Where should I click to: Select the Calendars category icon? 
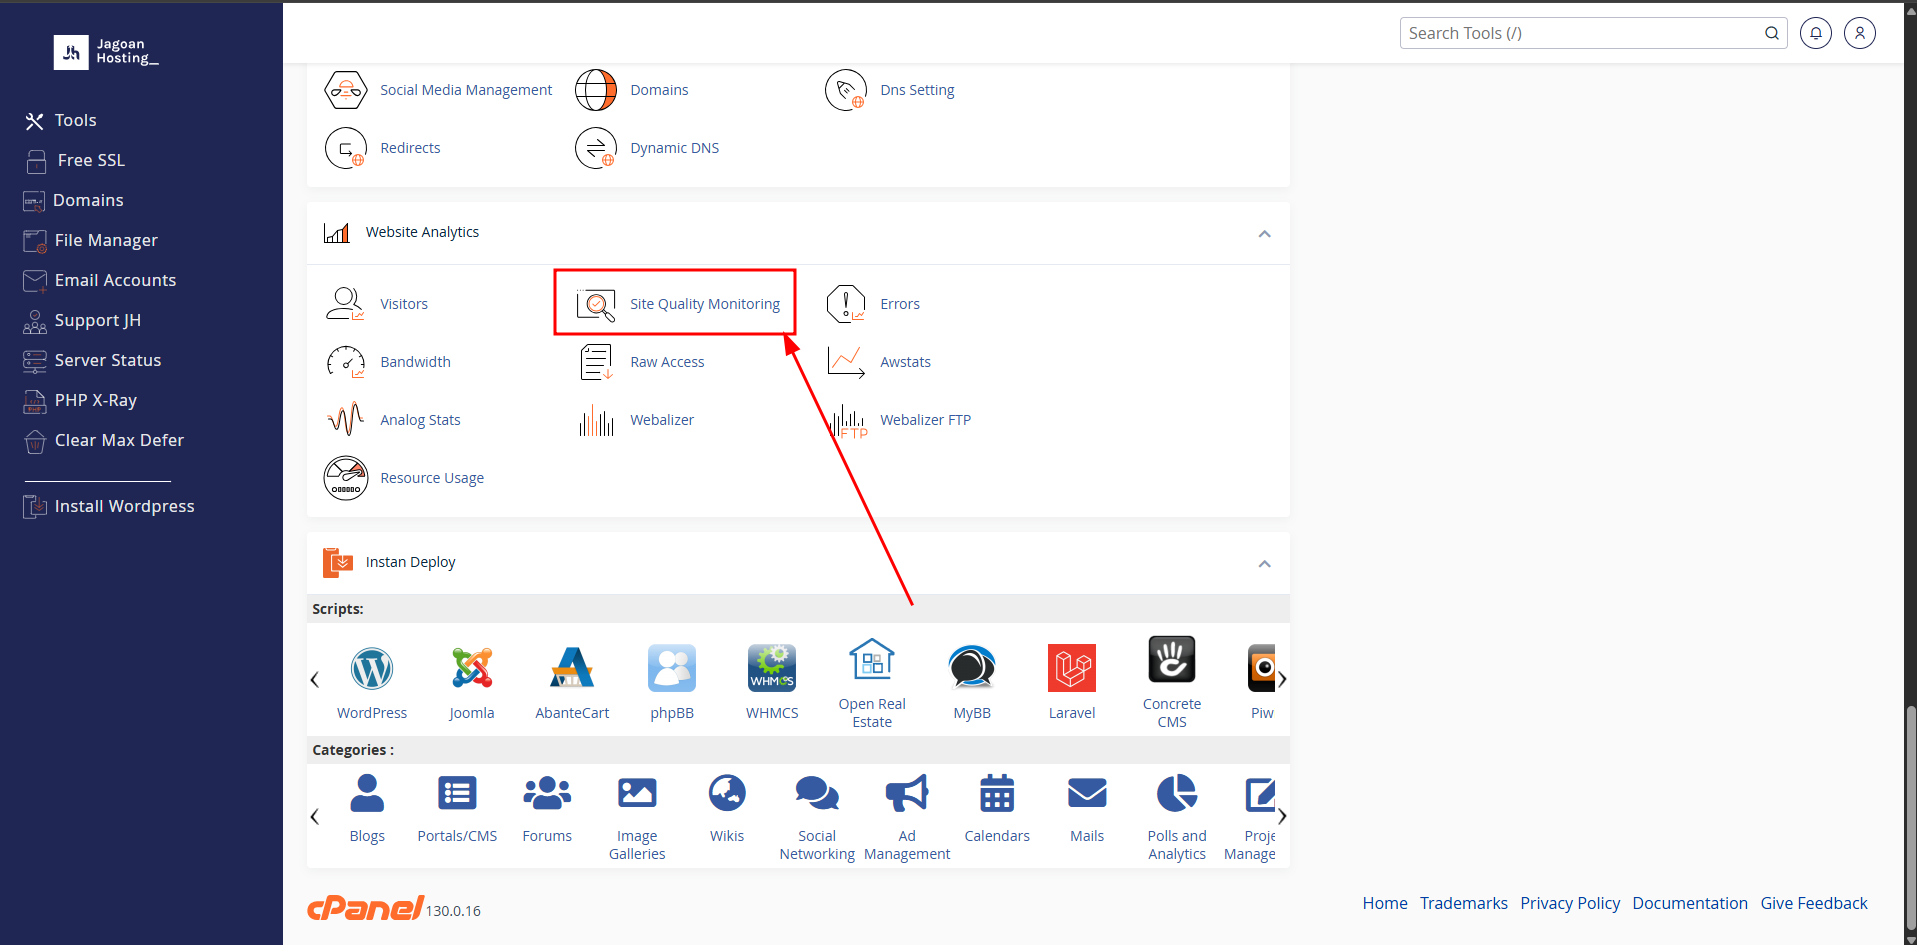(x=996, y=795)
